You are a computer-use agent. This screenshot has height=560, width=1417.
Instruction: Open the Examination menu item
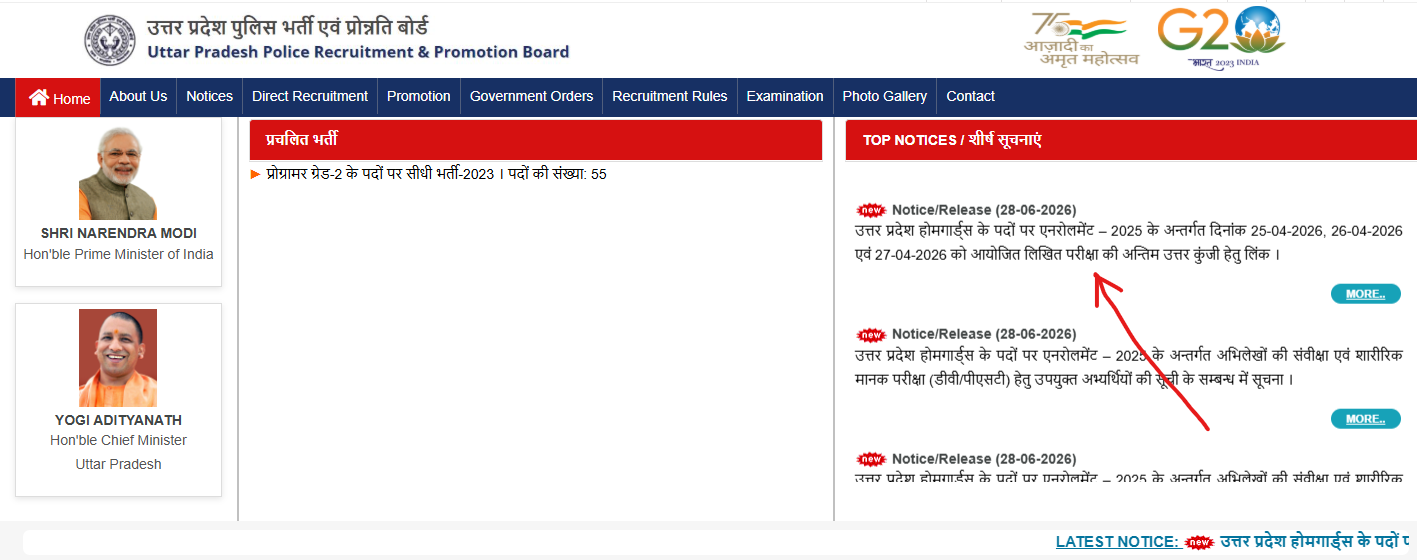[785, 96]
